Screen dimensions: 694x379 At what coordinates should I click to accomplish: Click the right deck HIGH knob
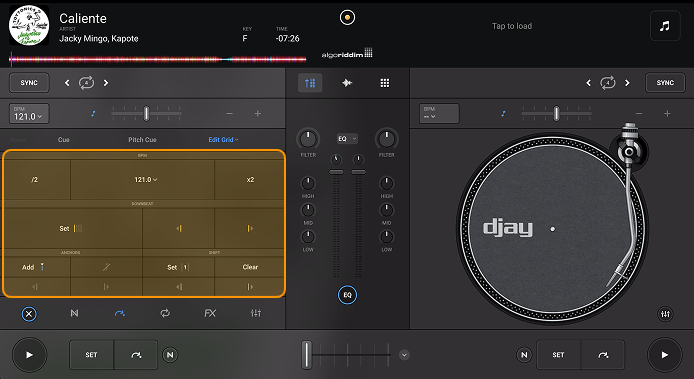point(386,183)
